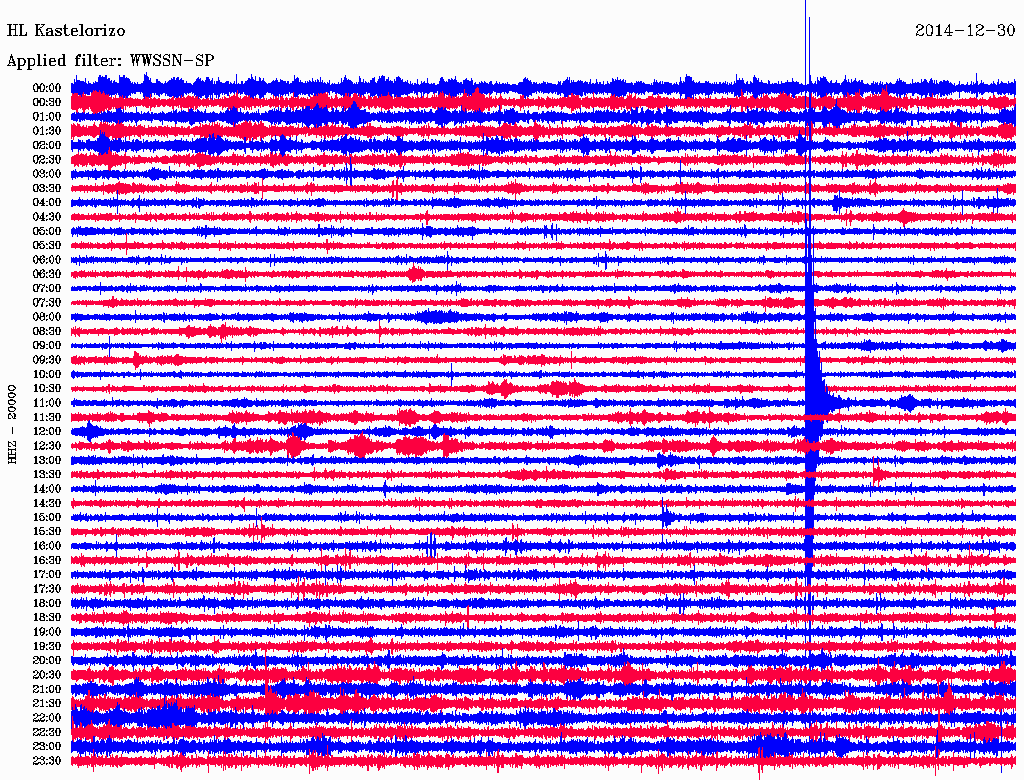The width and height of the screenshot is (1024, 780).
Task: Select the 22:00 time label
Action: [47, 718]
